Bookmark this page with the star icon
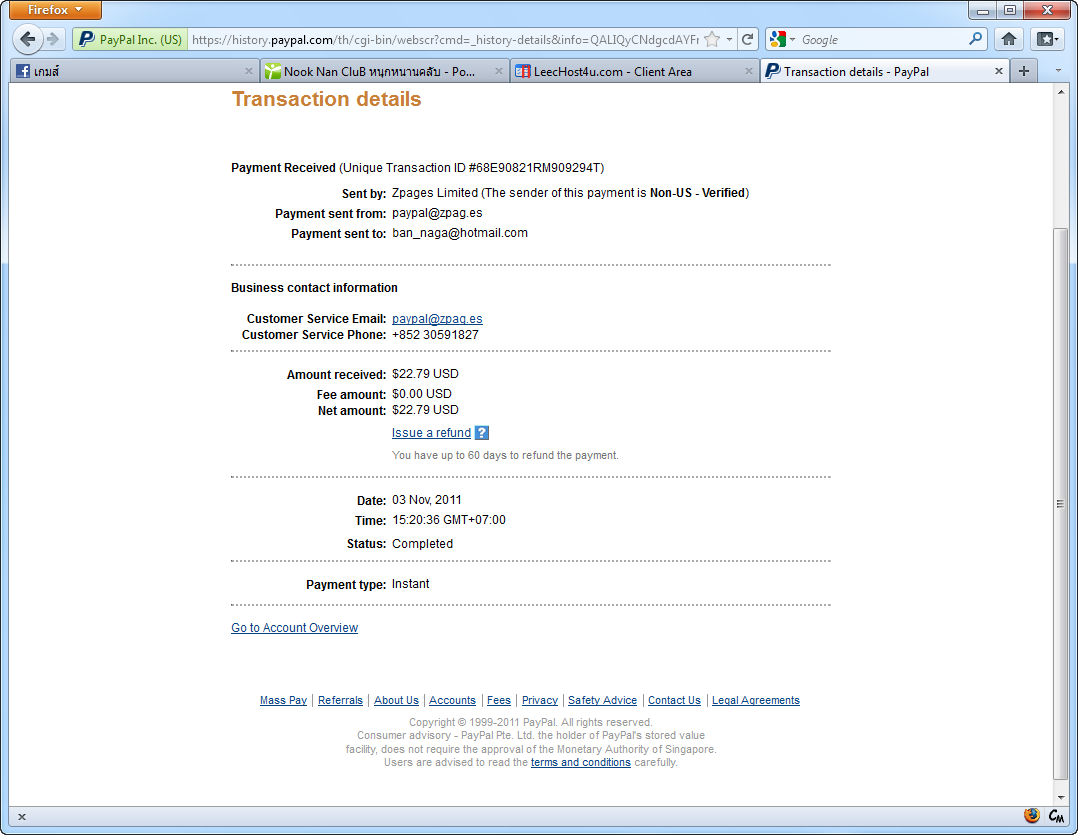The width and height of the screenshot is (1078, 835). tap(712, 40)
